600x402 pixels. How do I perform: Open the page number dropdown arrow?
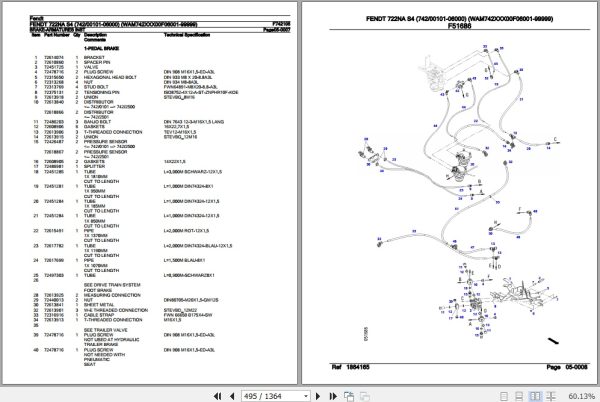click(306, 396)
